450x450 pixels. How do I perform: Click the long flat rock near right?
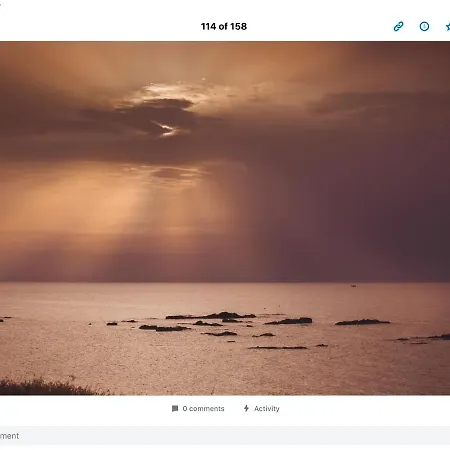tap(362, 322)
